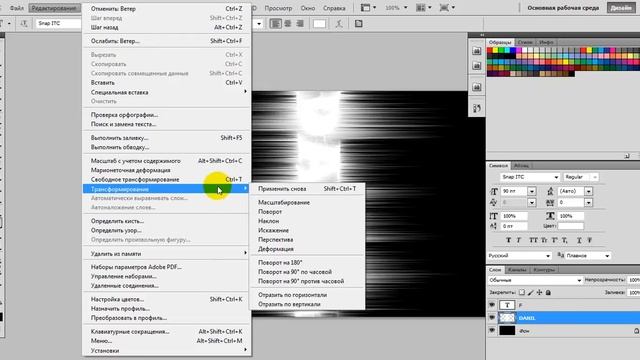Toggle the text orientation icon
The image size is (640, 360).
click(x=24, y=24)
